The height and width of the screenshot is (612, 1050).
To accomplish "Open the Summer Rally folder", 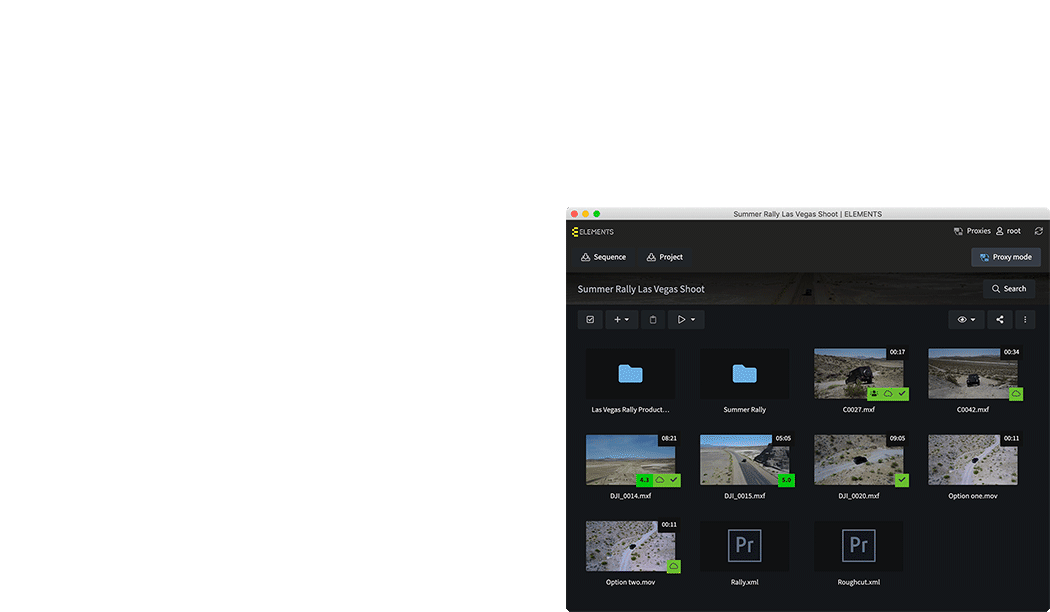I will [x=744, y=373].
